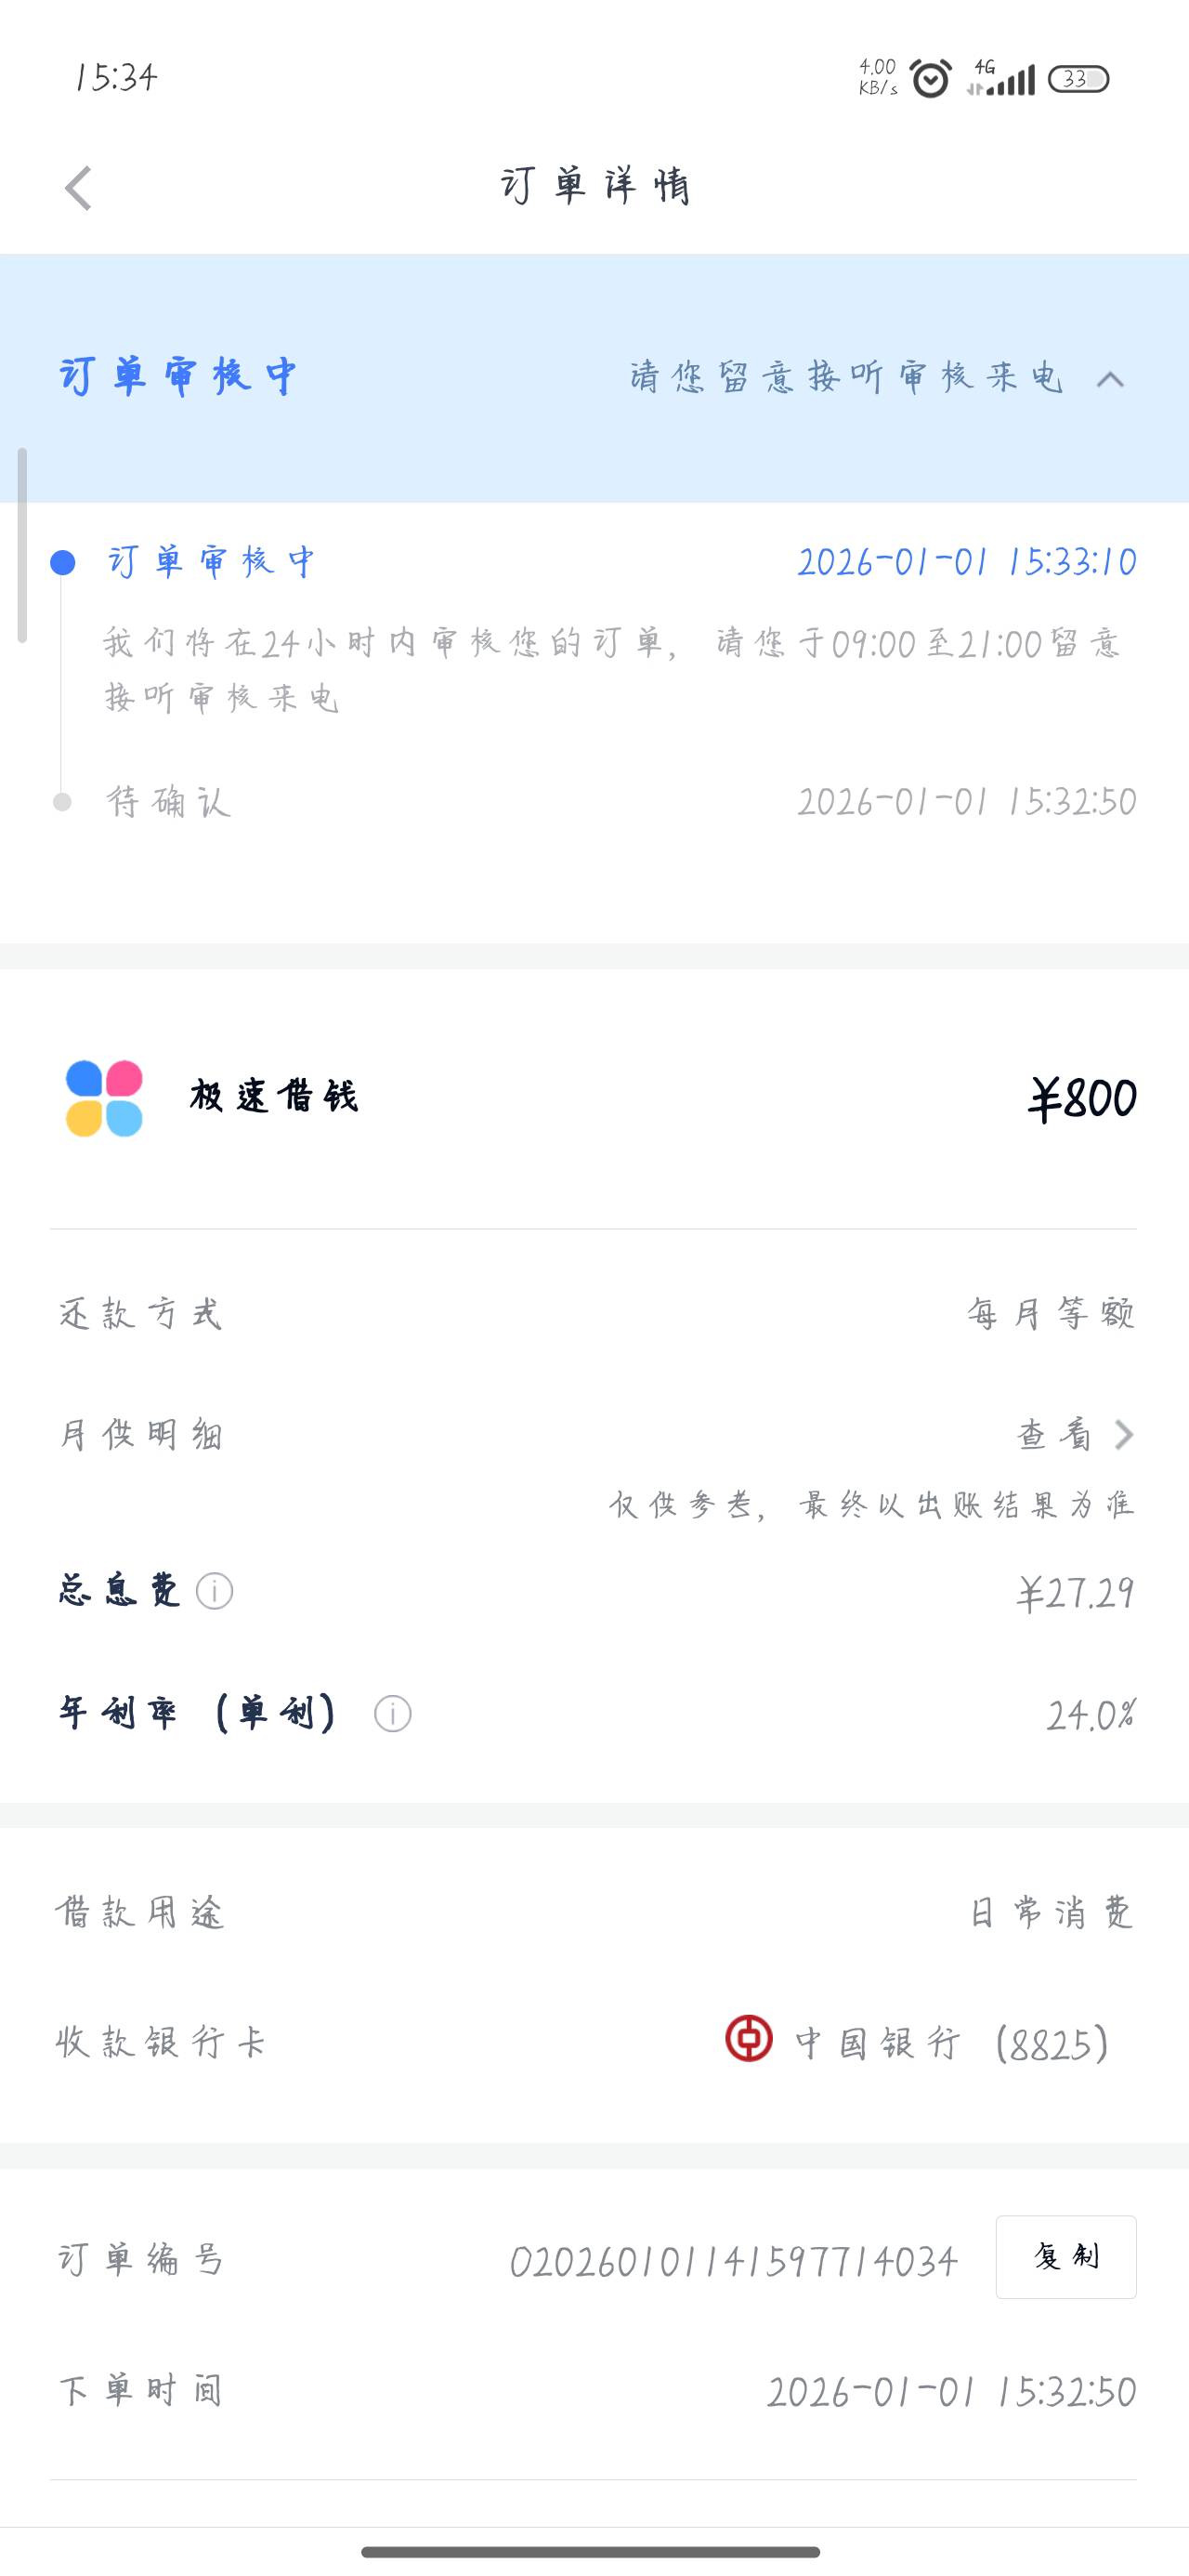This screenshot has height=2576, width=1189.
Task: Collapse the order status timeline chevron
Action: [x=1110, y=379]
